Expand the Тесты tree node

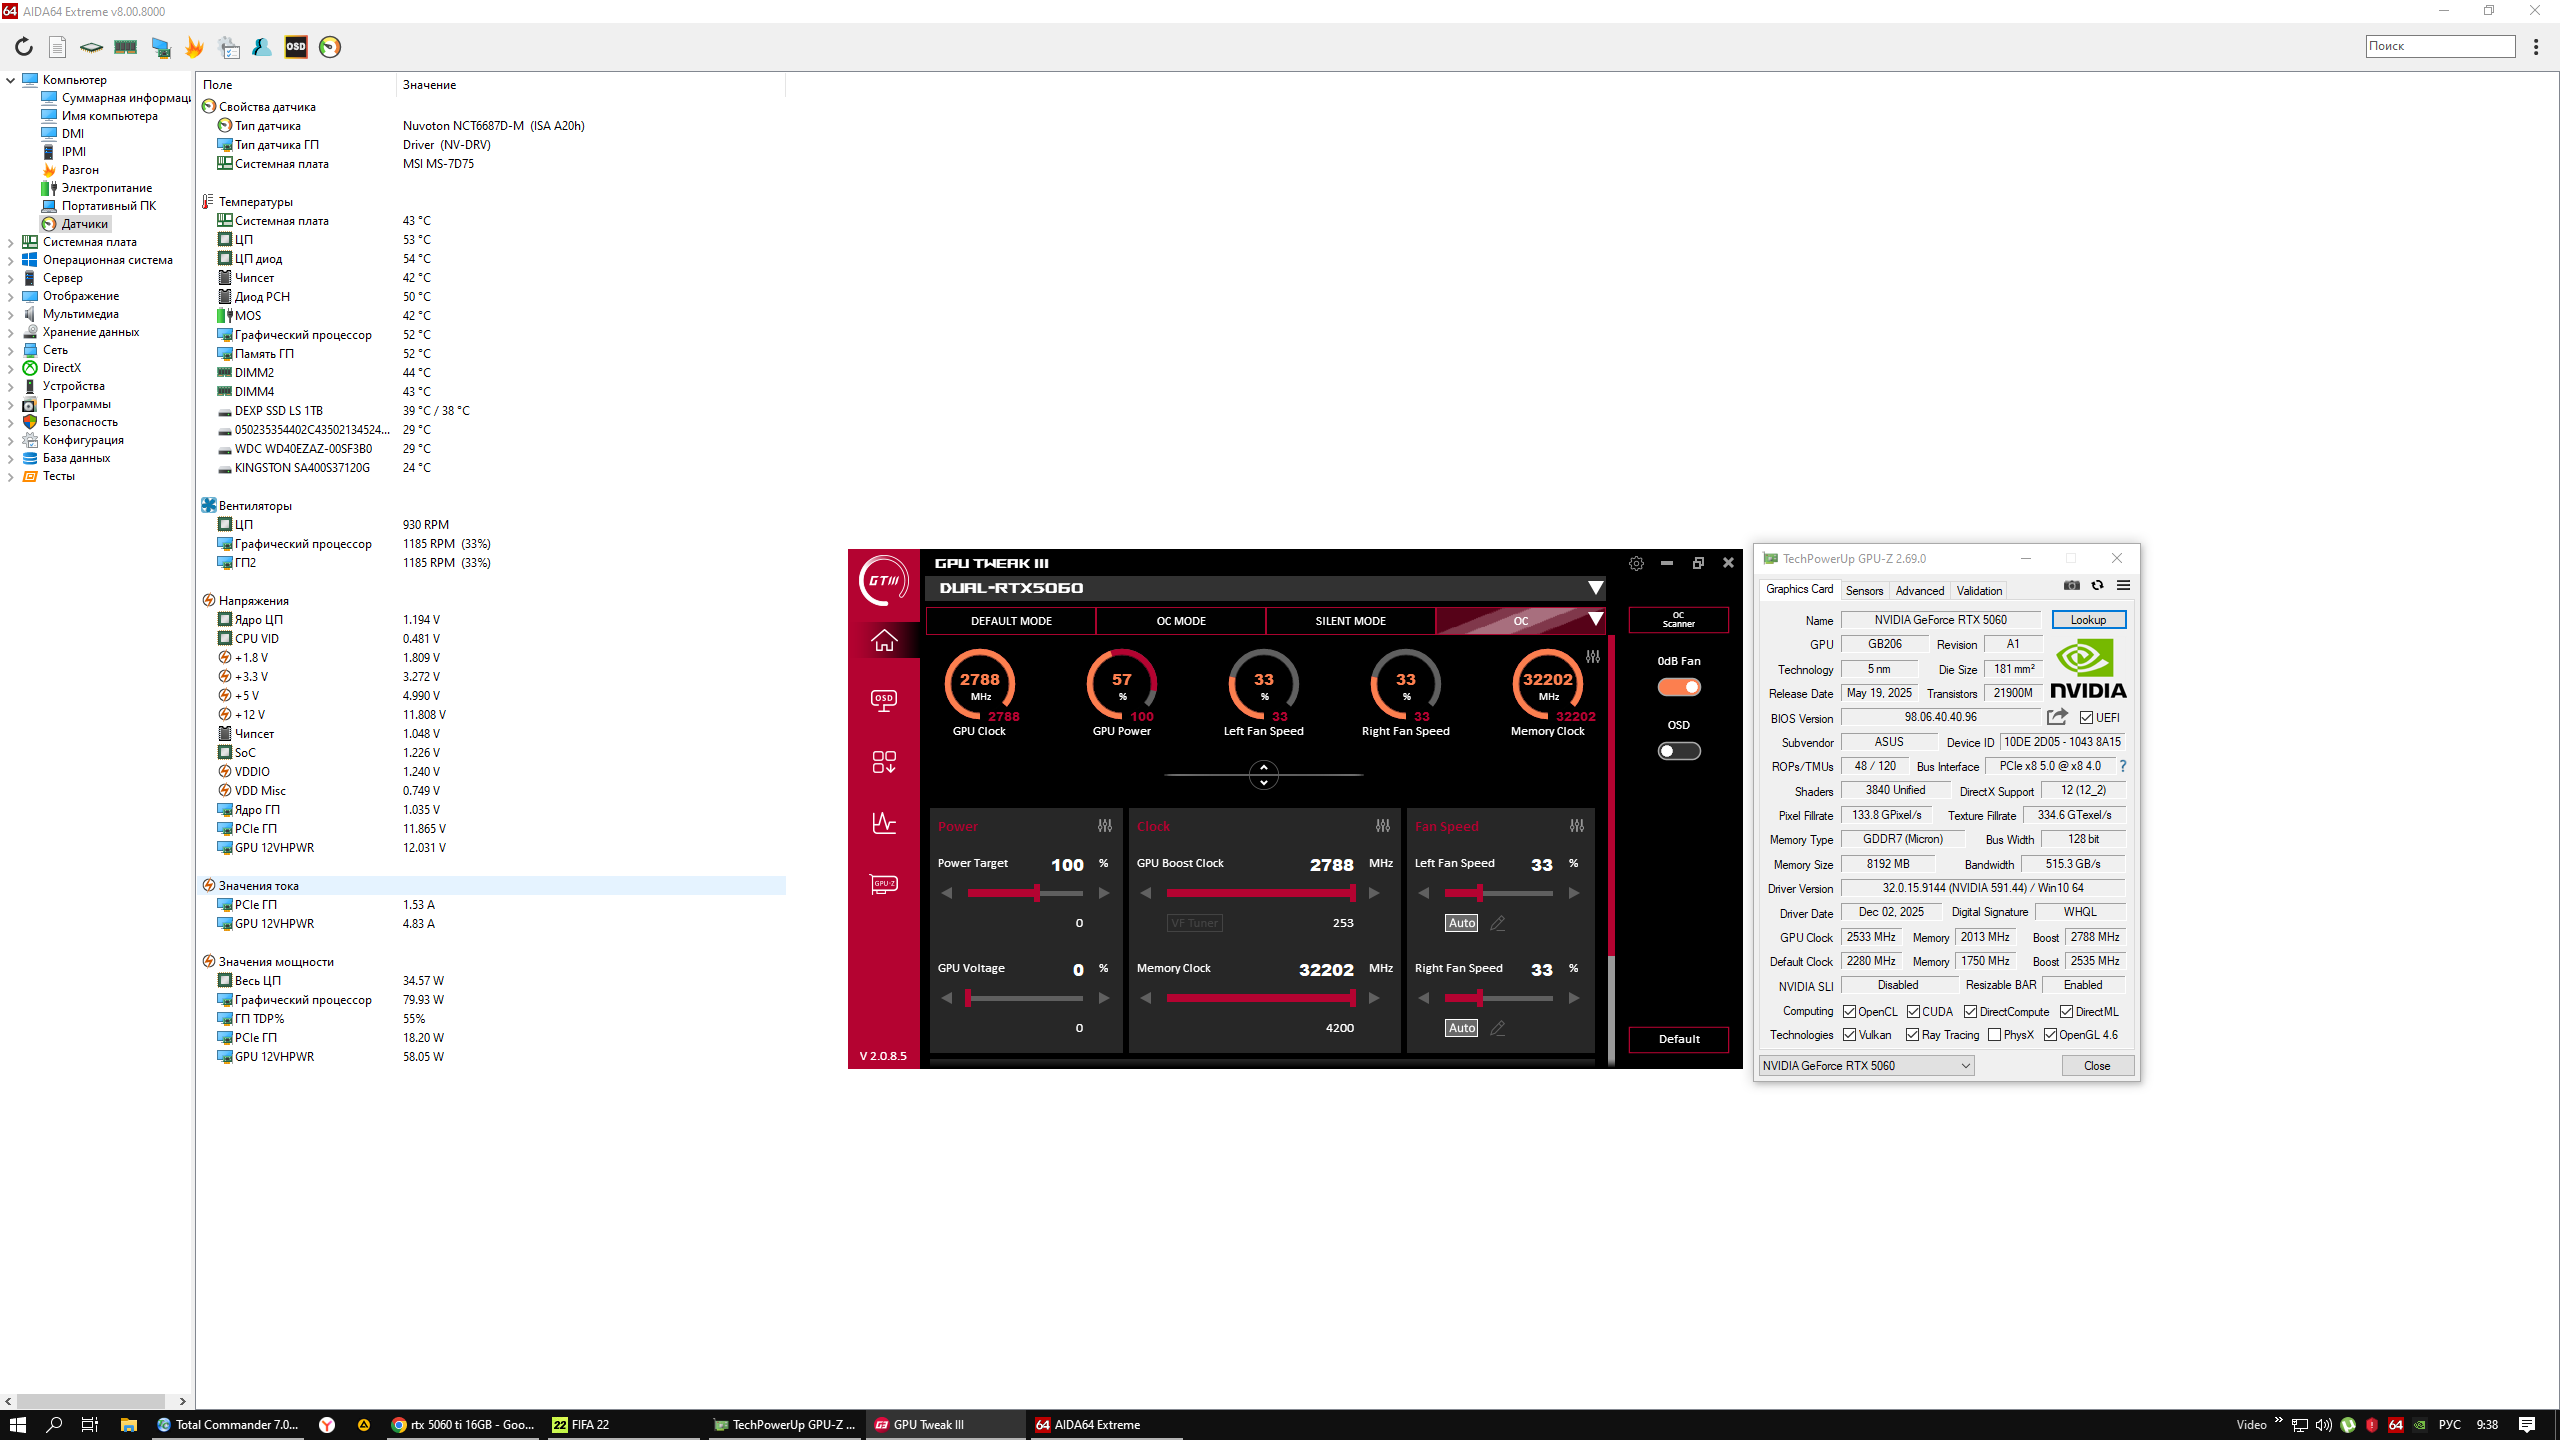point(11,476)
